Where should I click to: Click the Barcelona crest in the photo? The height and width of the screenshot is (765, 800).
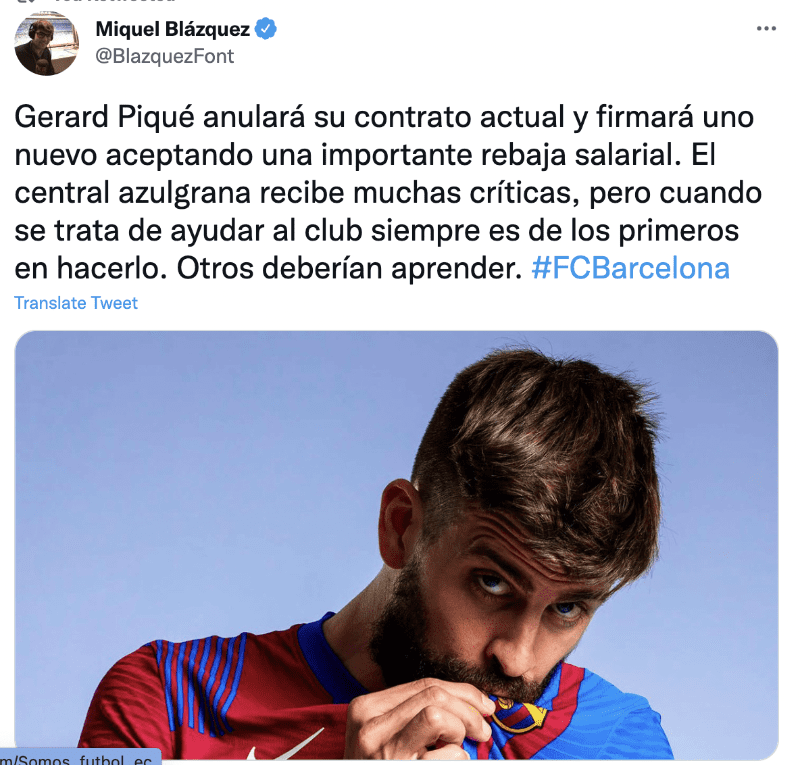pyautogui.click(x=517, y=713)
